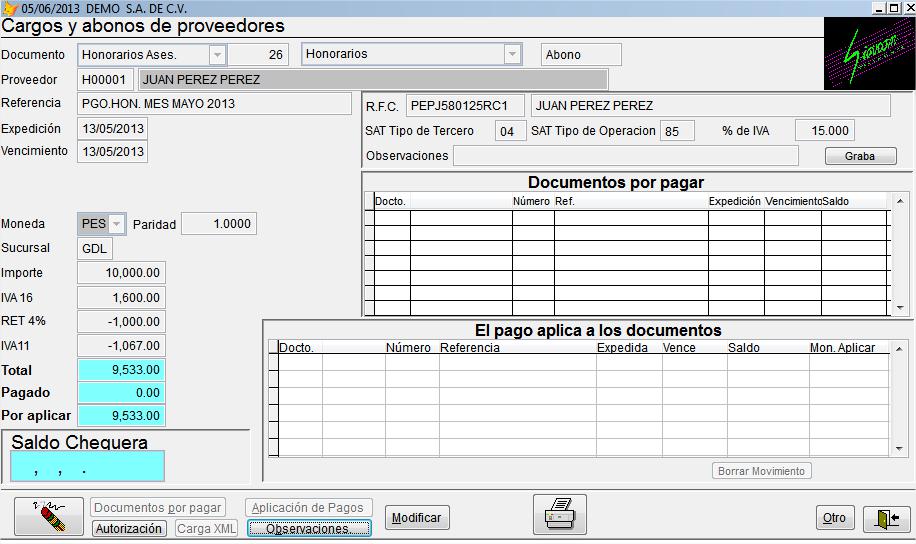Viewport: 916px width, 544px height.
Task: Click Ref. column header in Documentos por pagar
Action: point(565,201)
